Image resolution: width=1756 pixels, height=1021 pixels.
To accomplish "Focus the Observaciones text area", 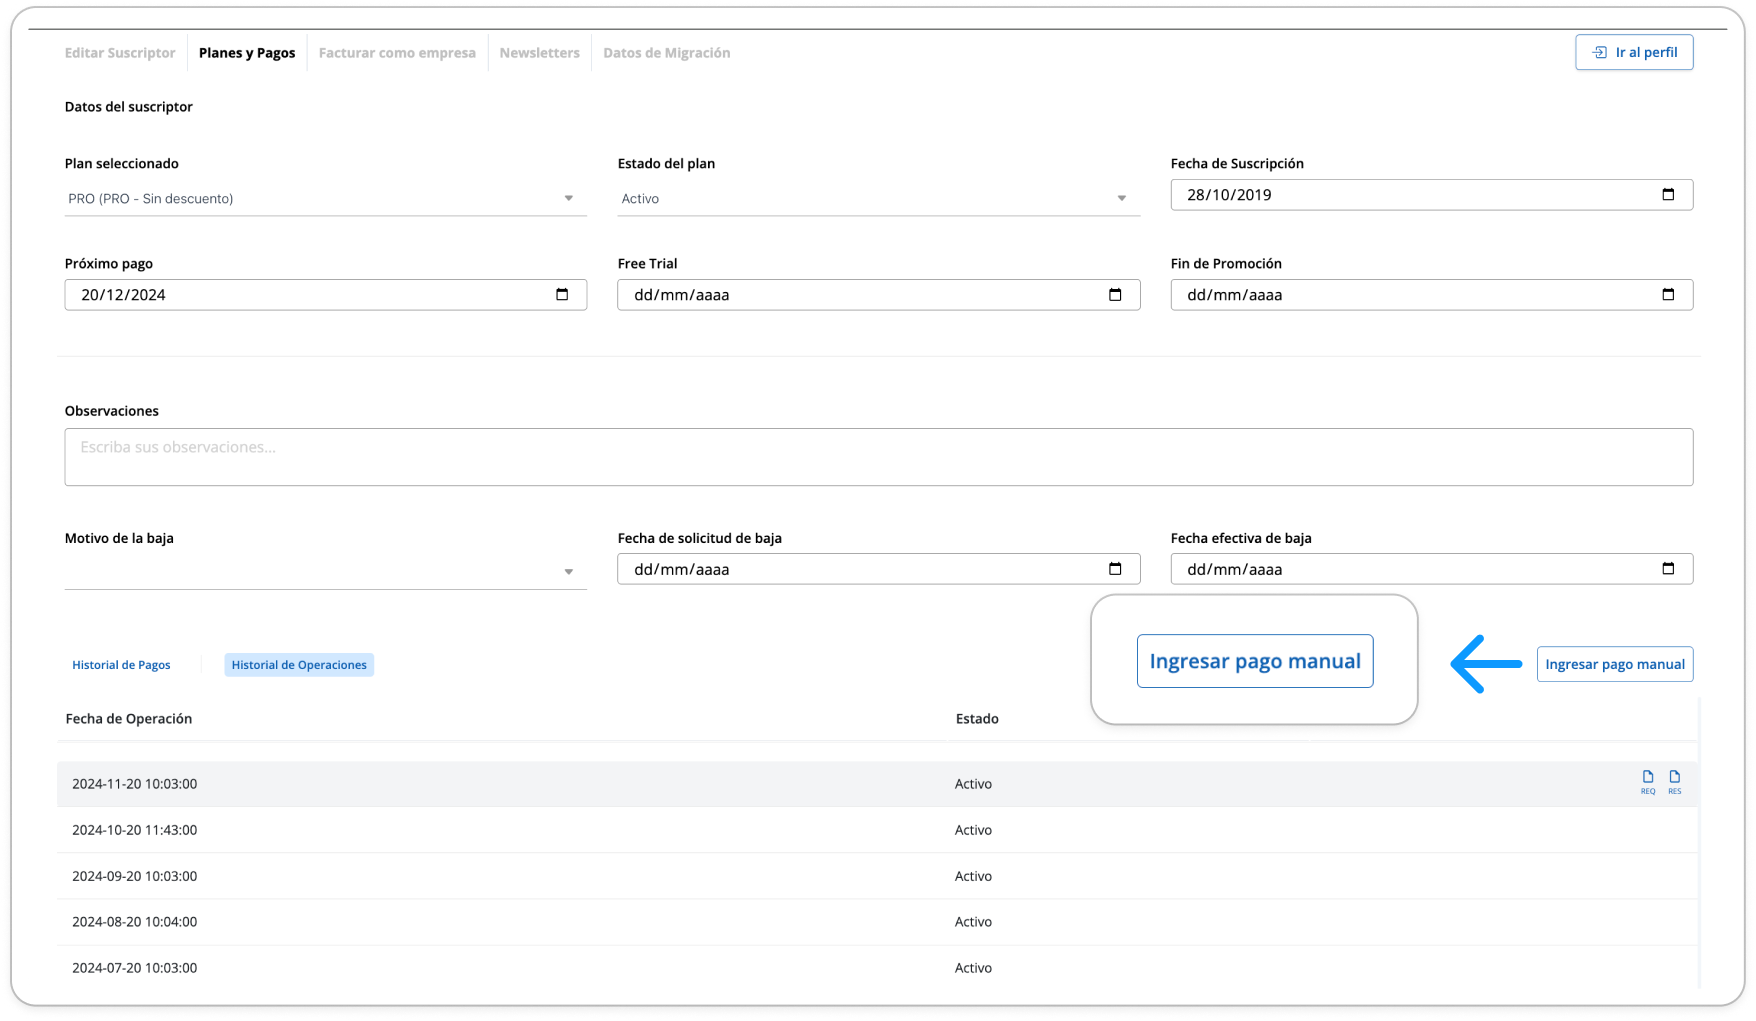I will pos(878,457).
